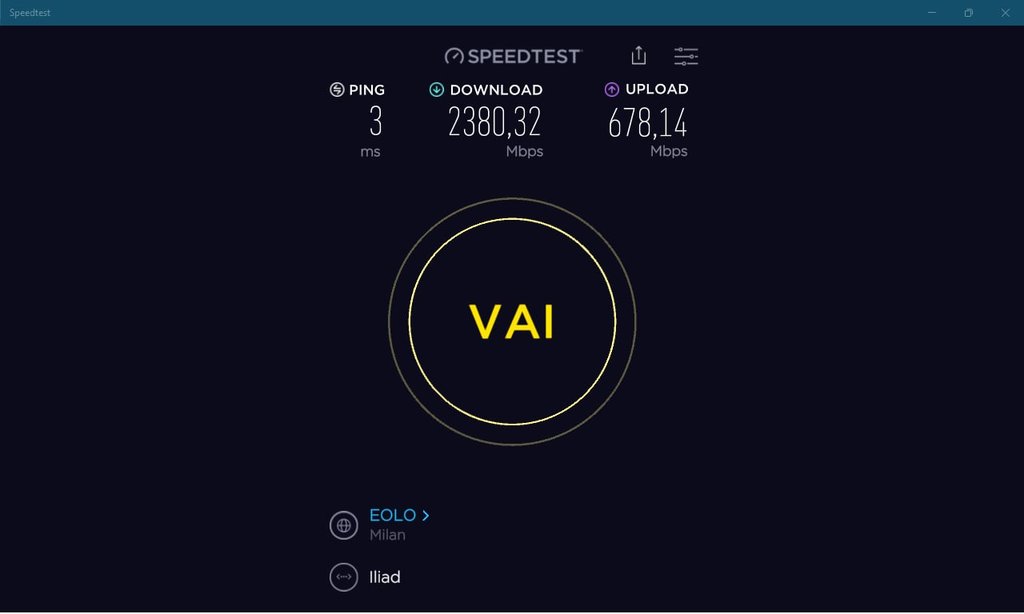Click the 2380,32 download result
The image size is (1024, 614).
(494, 122)
